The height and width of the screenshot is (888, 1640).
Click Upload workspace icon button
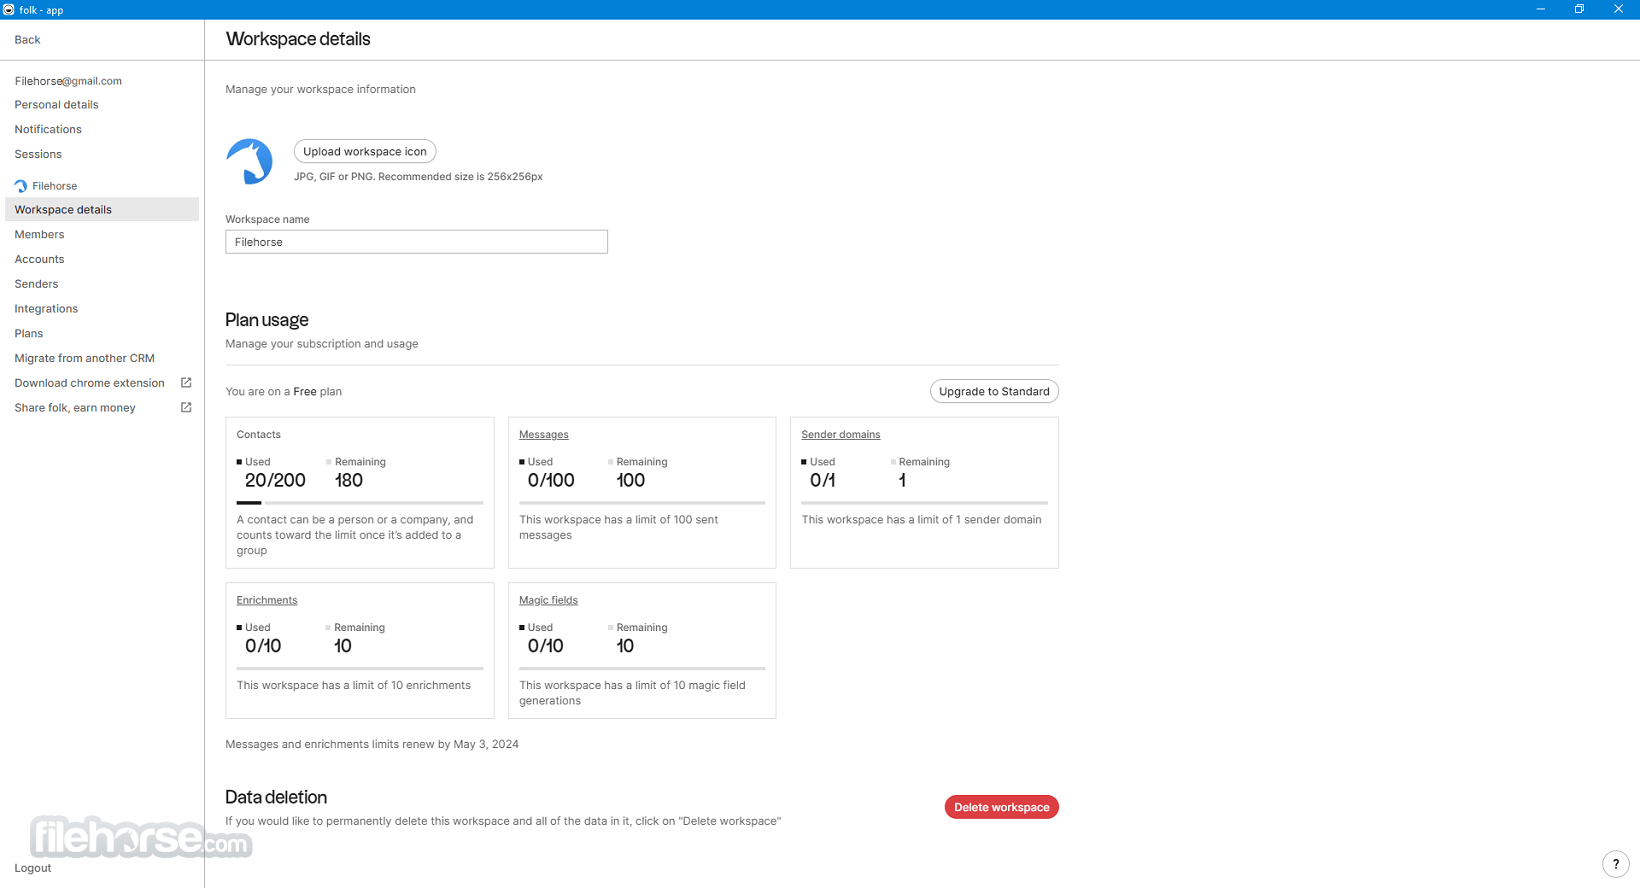point(365,152)
